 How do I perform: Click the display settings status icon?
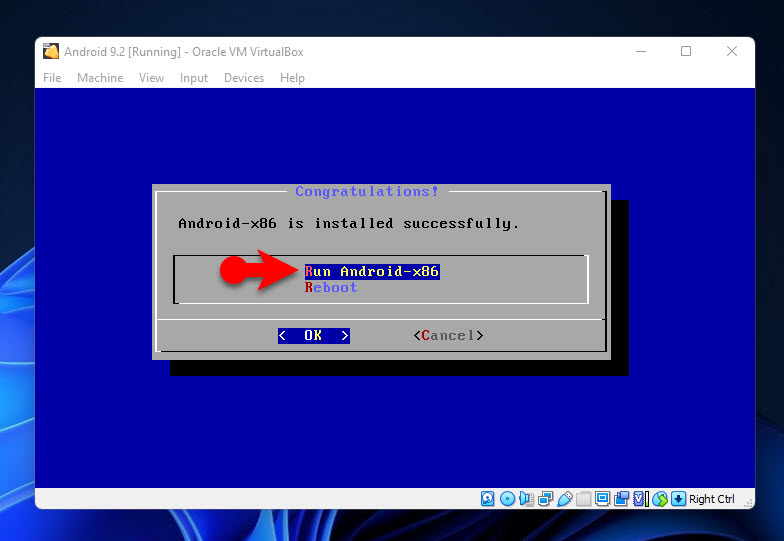(x=602, y=498)
